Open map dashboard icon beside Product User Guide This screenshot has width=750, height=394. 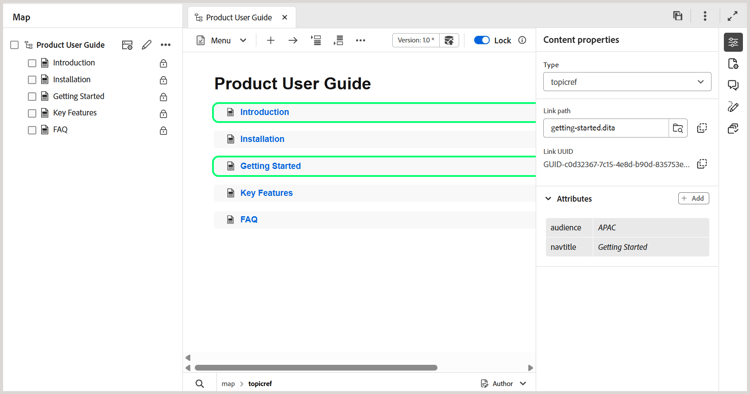(x=127, y=45)
